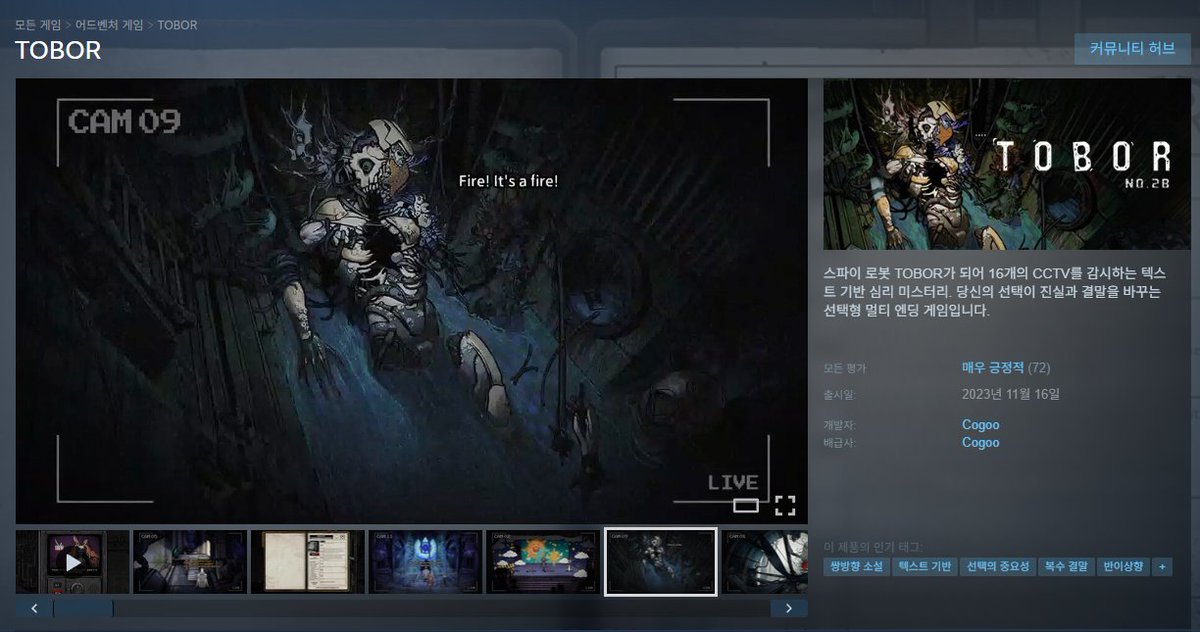Select the second thumbnail with white figure

189,562
